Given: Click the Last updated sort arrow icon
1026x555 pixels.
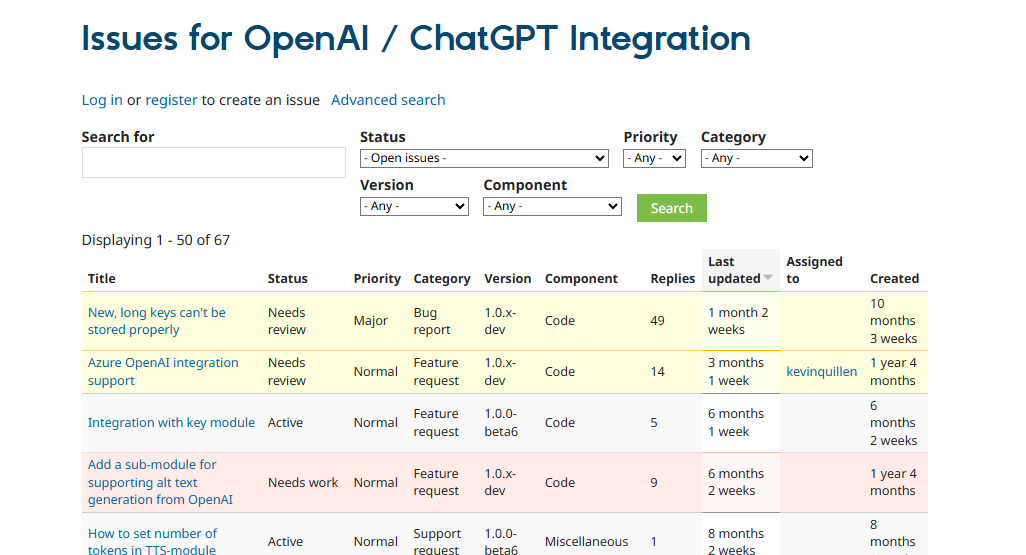Looking at the screenshot, I should 768,278.
